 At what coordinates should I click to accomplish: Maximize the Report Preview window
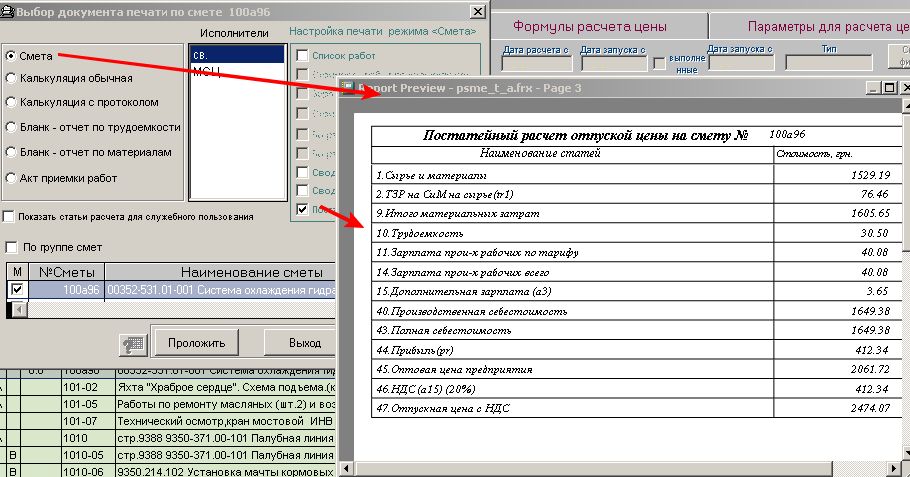890,89
